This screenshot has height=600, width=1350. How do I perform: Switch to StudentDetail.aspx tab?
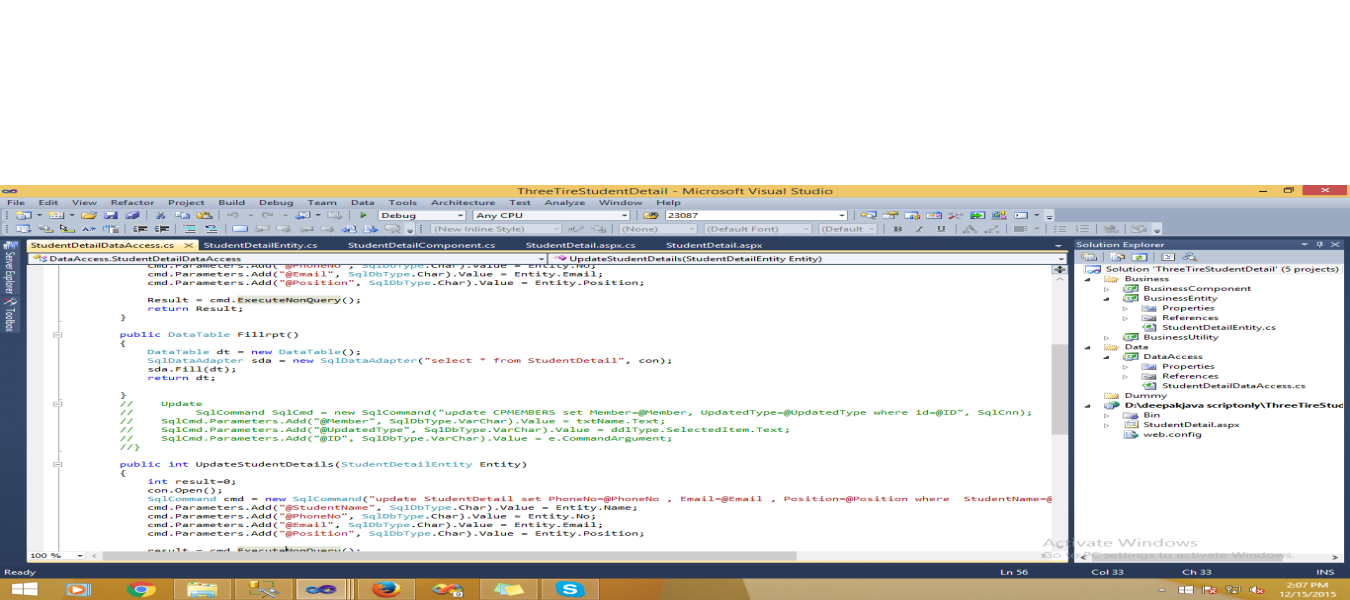tap(714, 245)
